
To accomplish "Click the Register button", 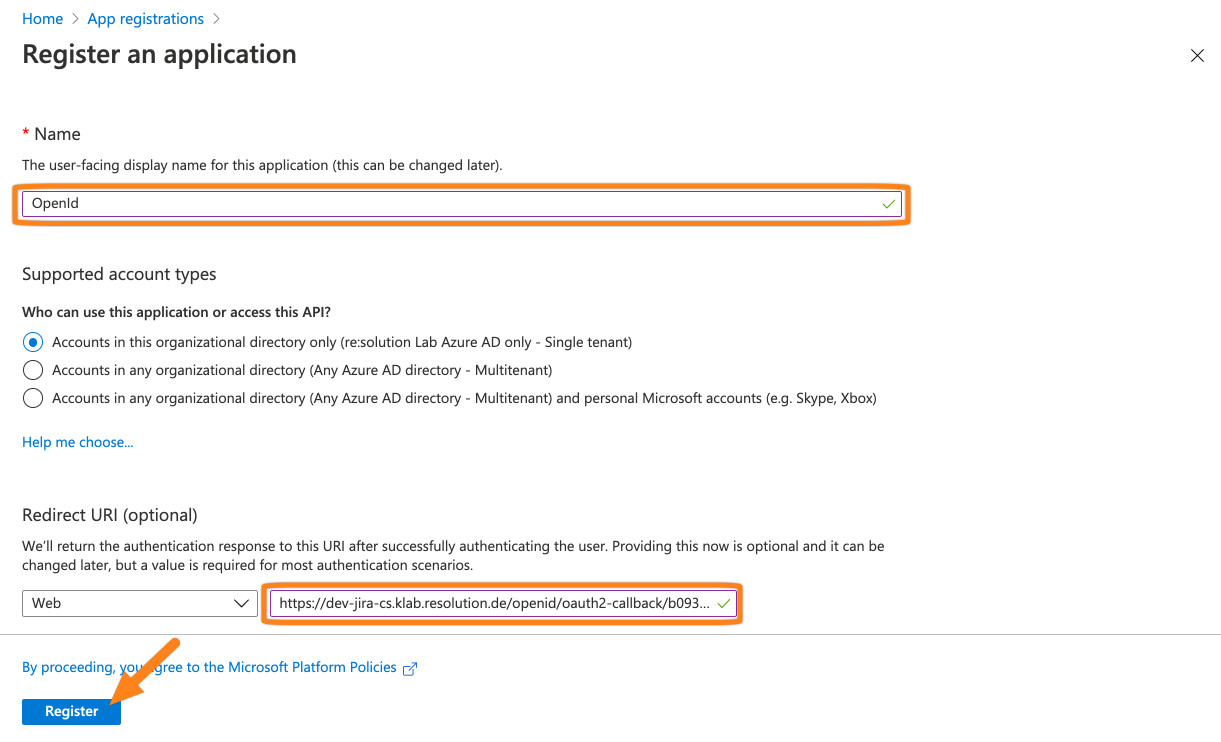I will tap(70, 711).
